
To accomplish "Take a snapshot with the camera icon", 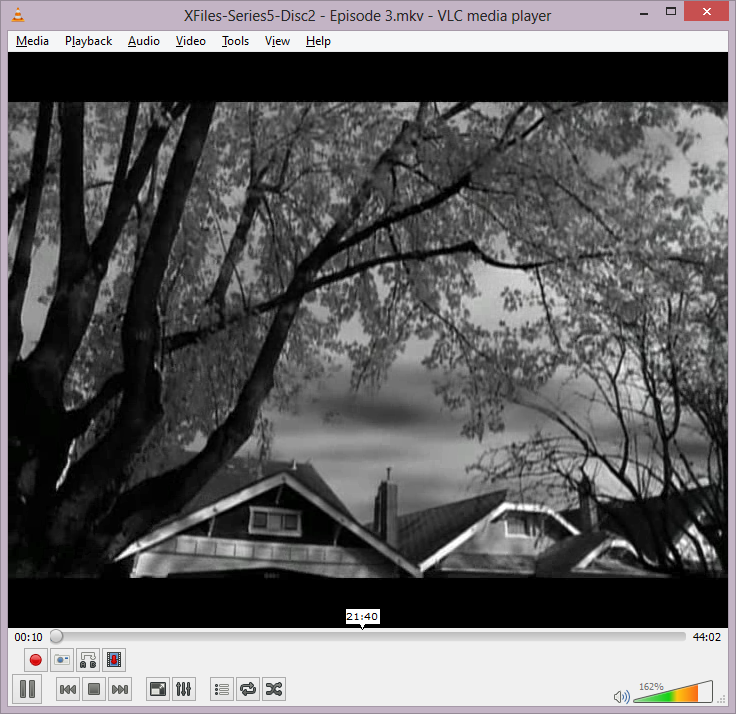I will pos(62,660).
